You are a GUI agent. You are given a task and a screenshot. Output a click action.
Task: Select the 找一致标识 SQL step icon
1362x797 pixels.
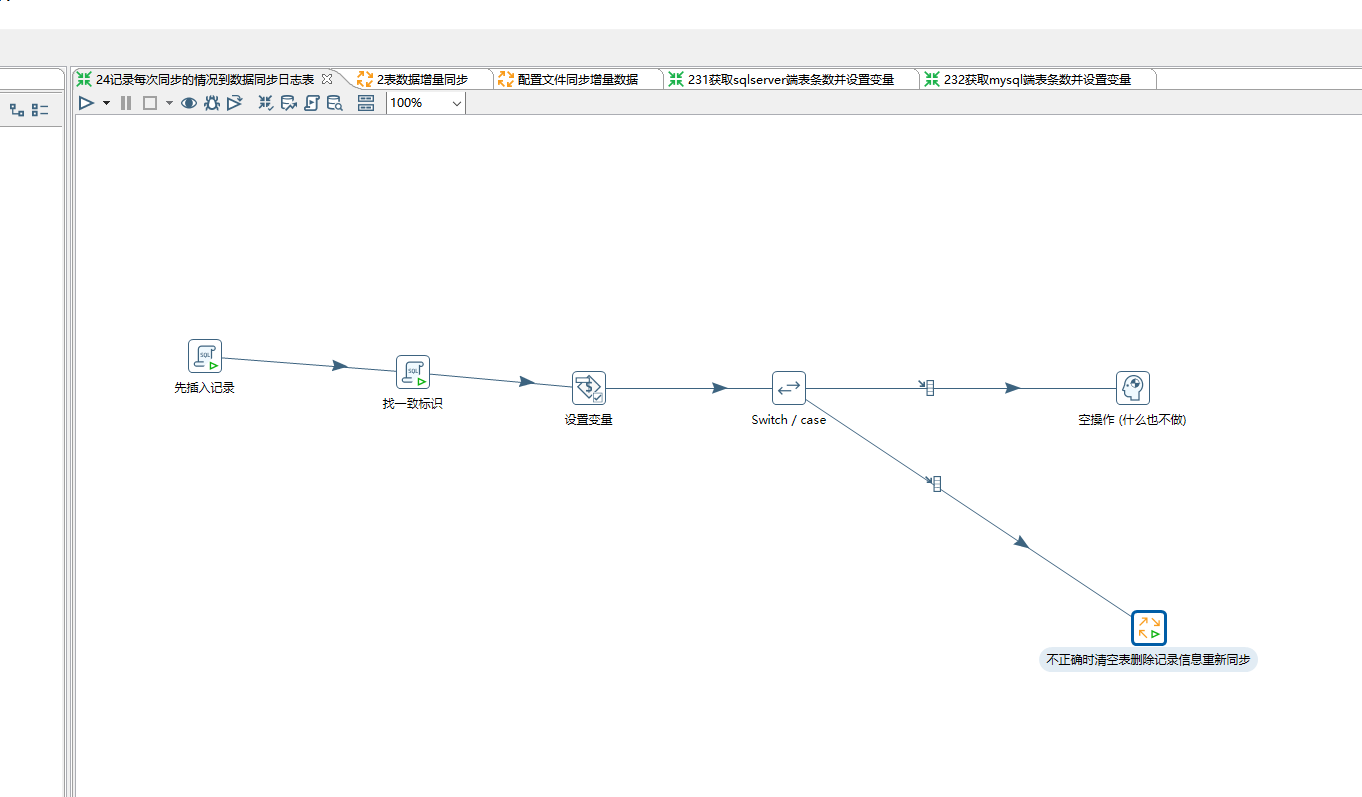click(x=413, y=372)
